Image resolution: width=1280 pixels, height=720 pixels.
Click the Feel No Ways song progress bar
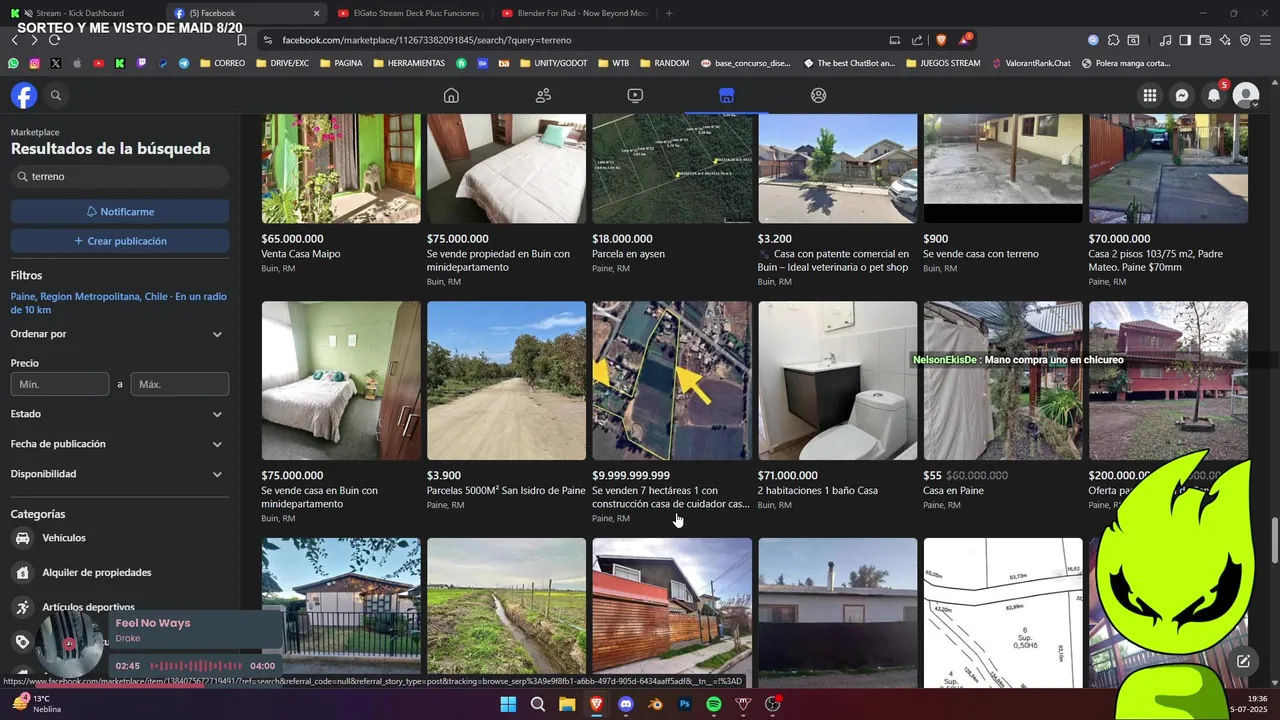pyautogui.click(x=196, y=666)
